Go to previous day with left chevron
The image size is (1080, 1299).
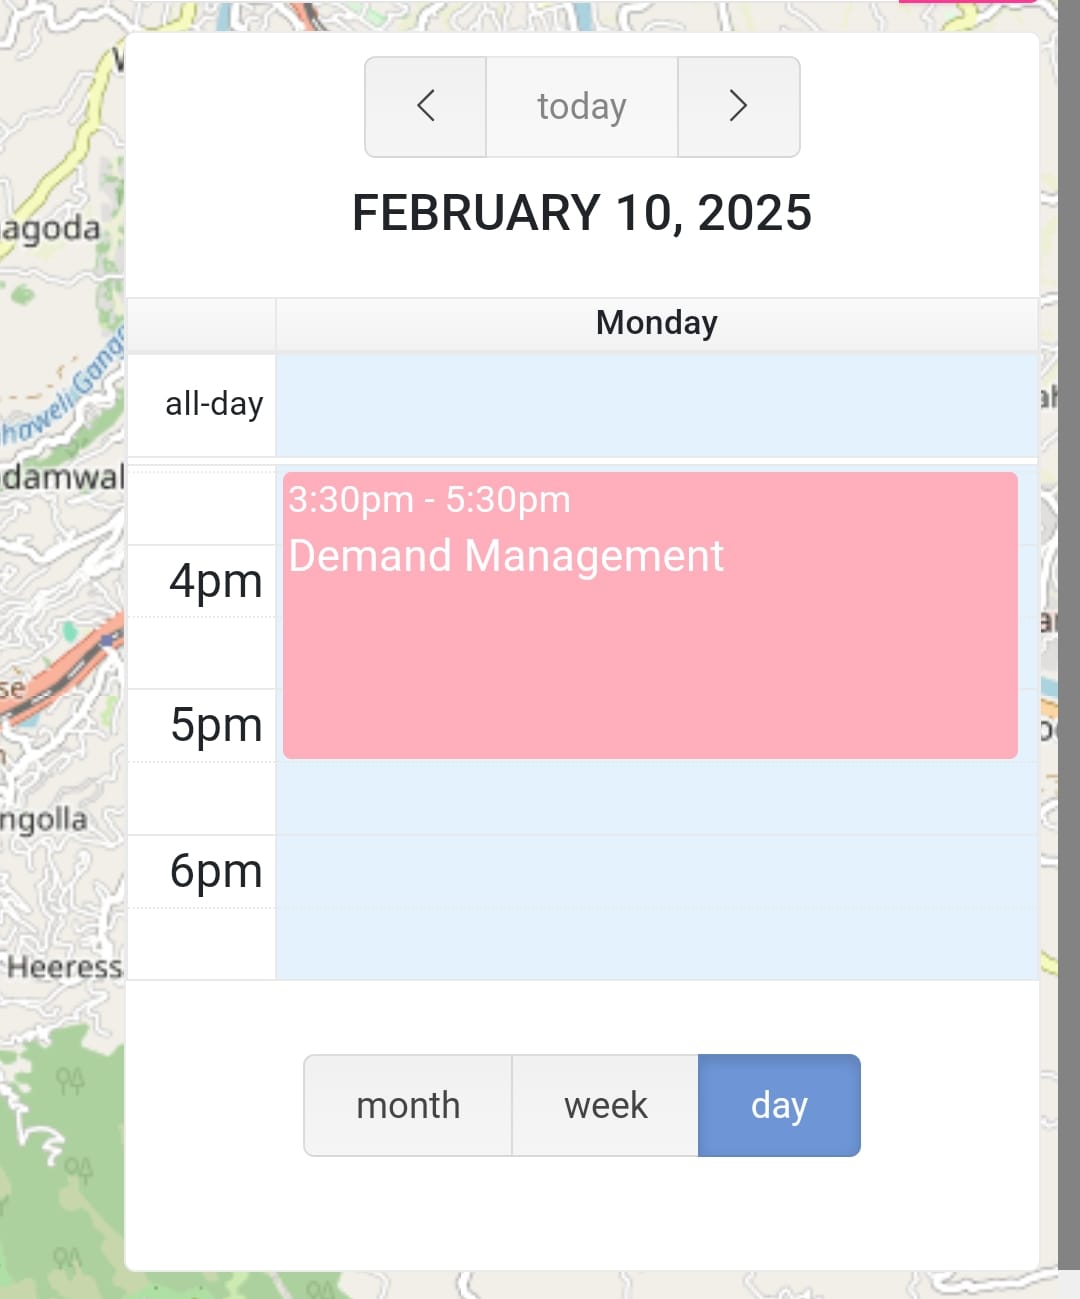[x=426, y=106]
